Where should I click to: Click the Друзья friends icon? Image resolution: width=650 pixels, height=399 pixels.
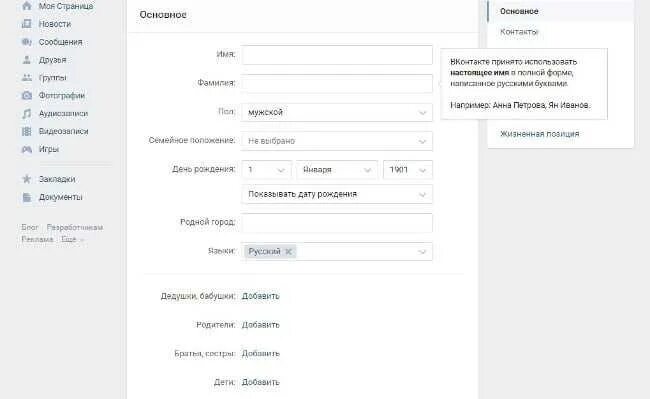tap(27, 60)
